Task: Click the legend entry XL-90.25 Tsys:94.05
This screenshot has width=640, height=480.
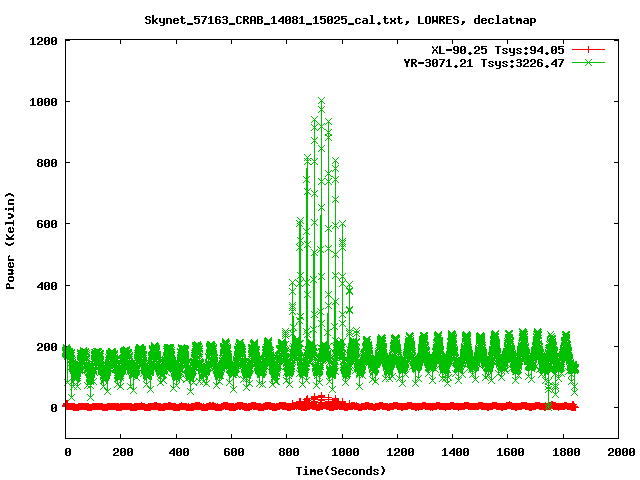Action: pyautogui.click(x=498, y=50)
